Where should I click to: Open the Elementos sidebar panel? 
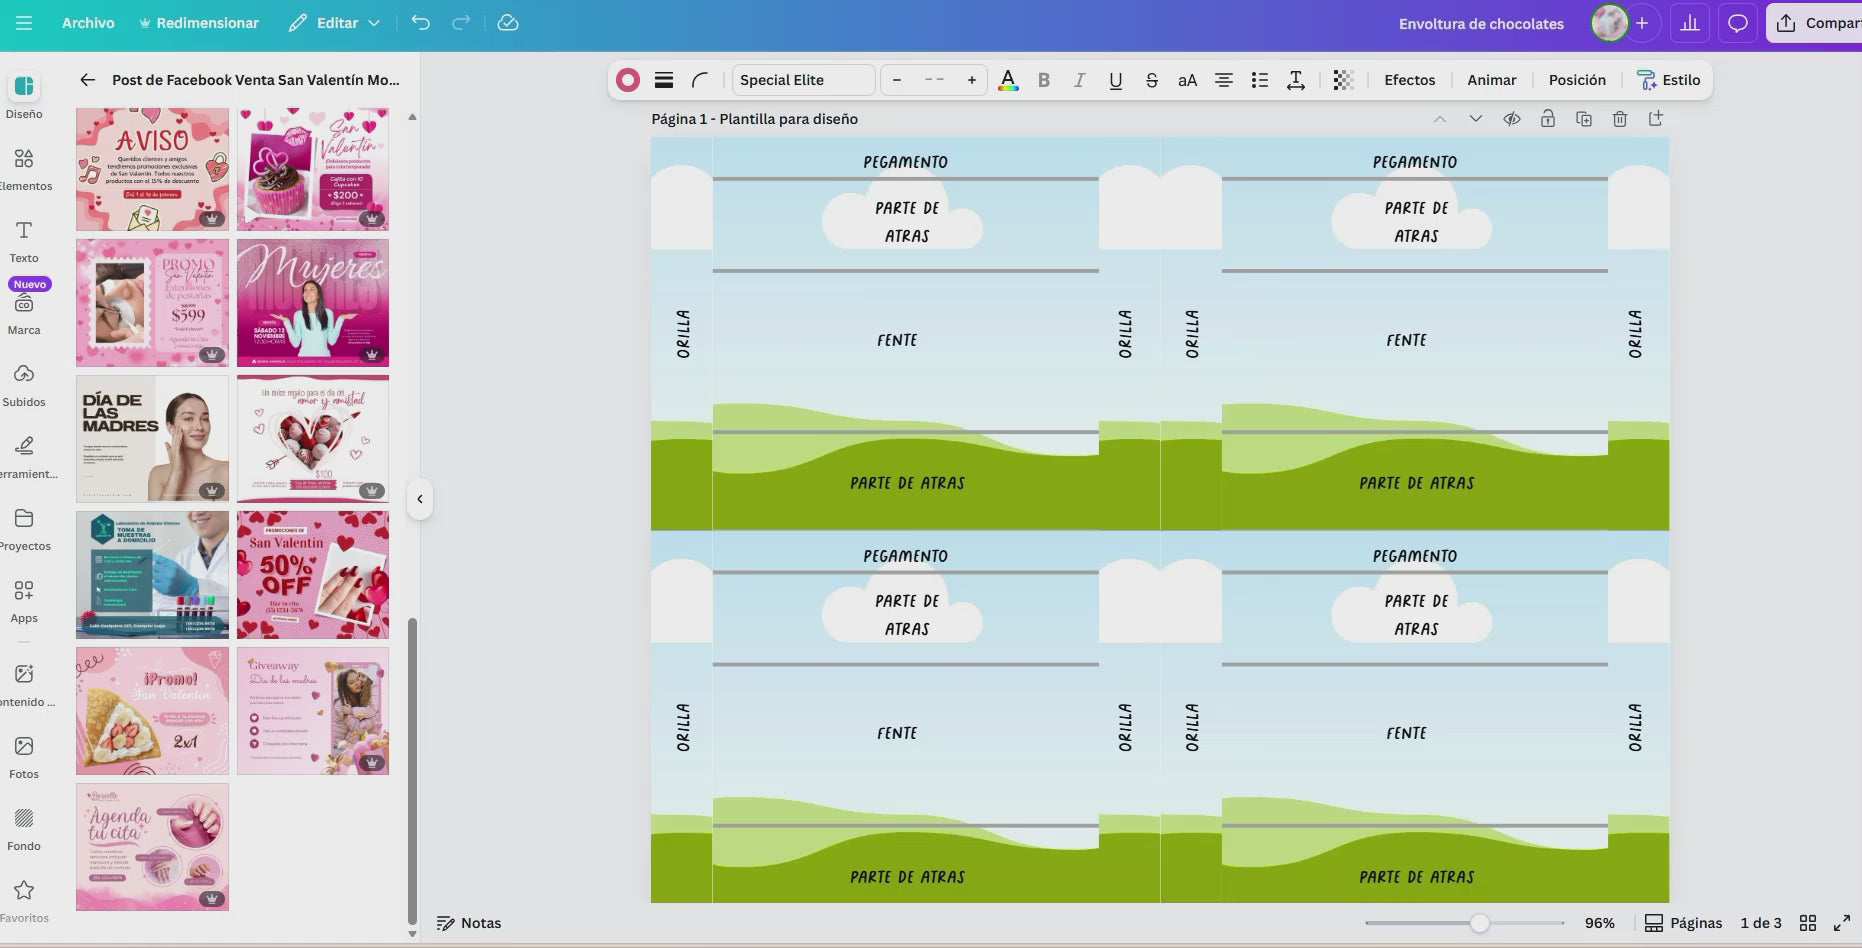(x=24, y=168)
